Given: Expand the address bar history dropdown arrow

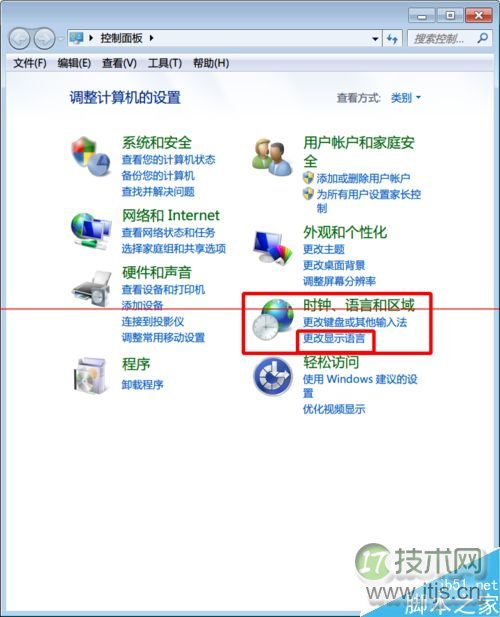Looking at the screenshot, I should tap(375, 39).
